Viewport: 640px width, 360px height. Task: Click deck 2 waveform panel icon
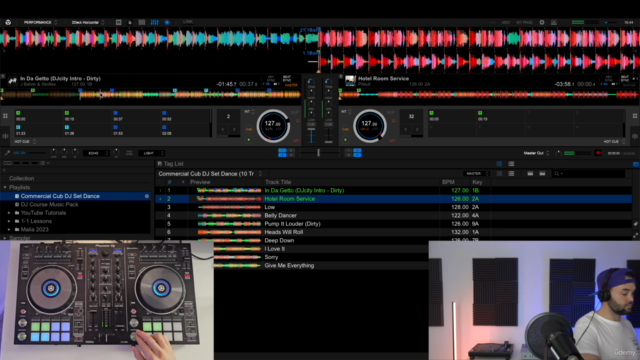[x=635, y=136]
